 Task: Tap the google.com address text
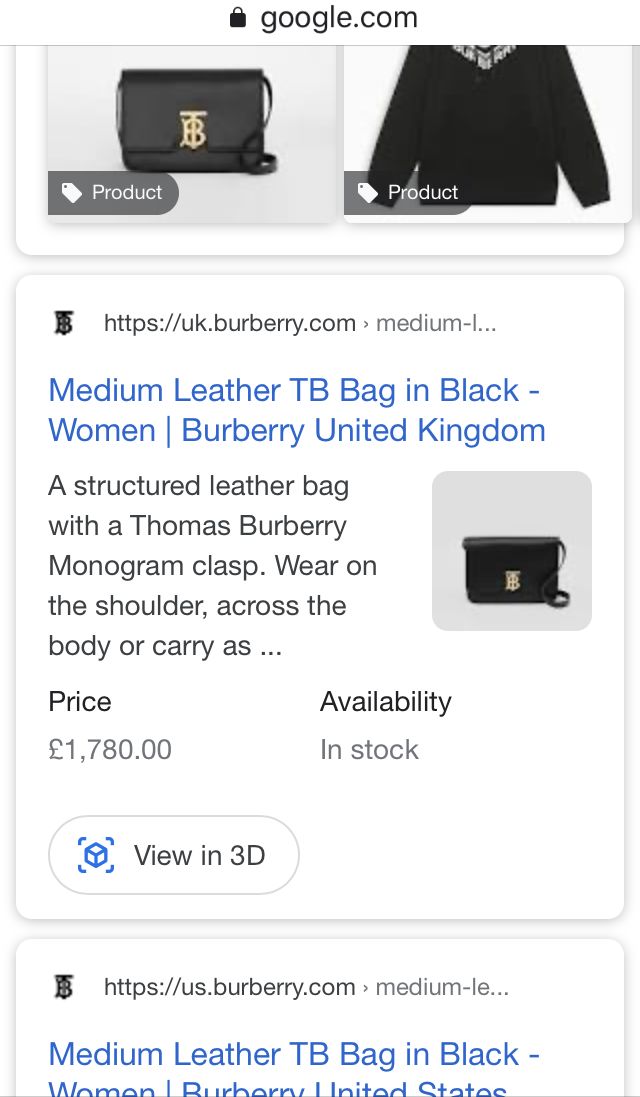point(339,18)
